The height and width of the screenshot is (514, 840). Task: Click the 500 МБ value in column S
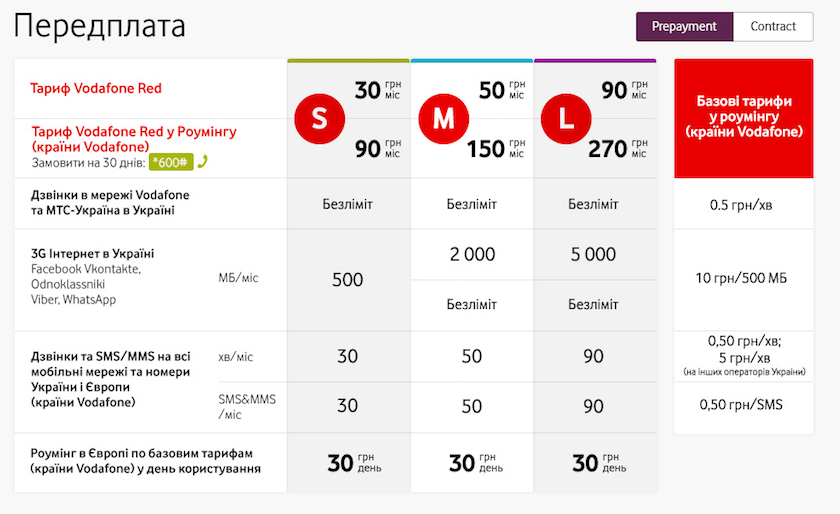pos(348,279)
